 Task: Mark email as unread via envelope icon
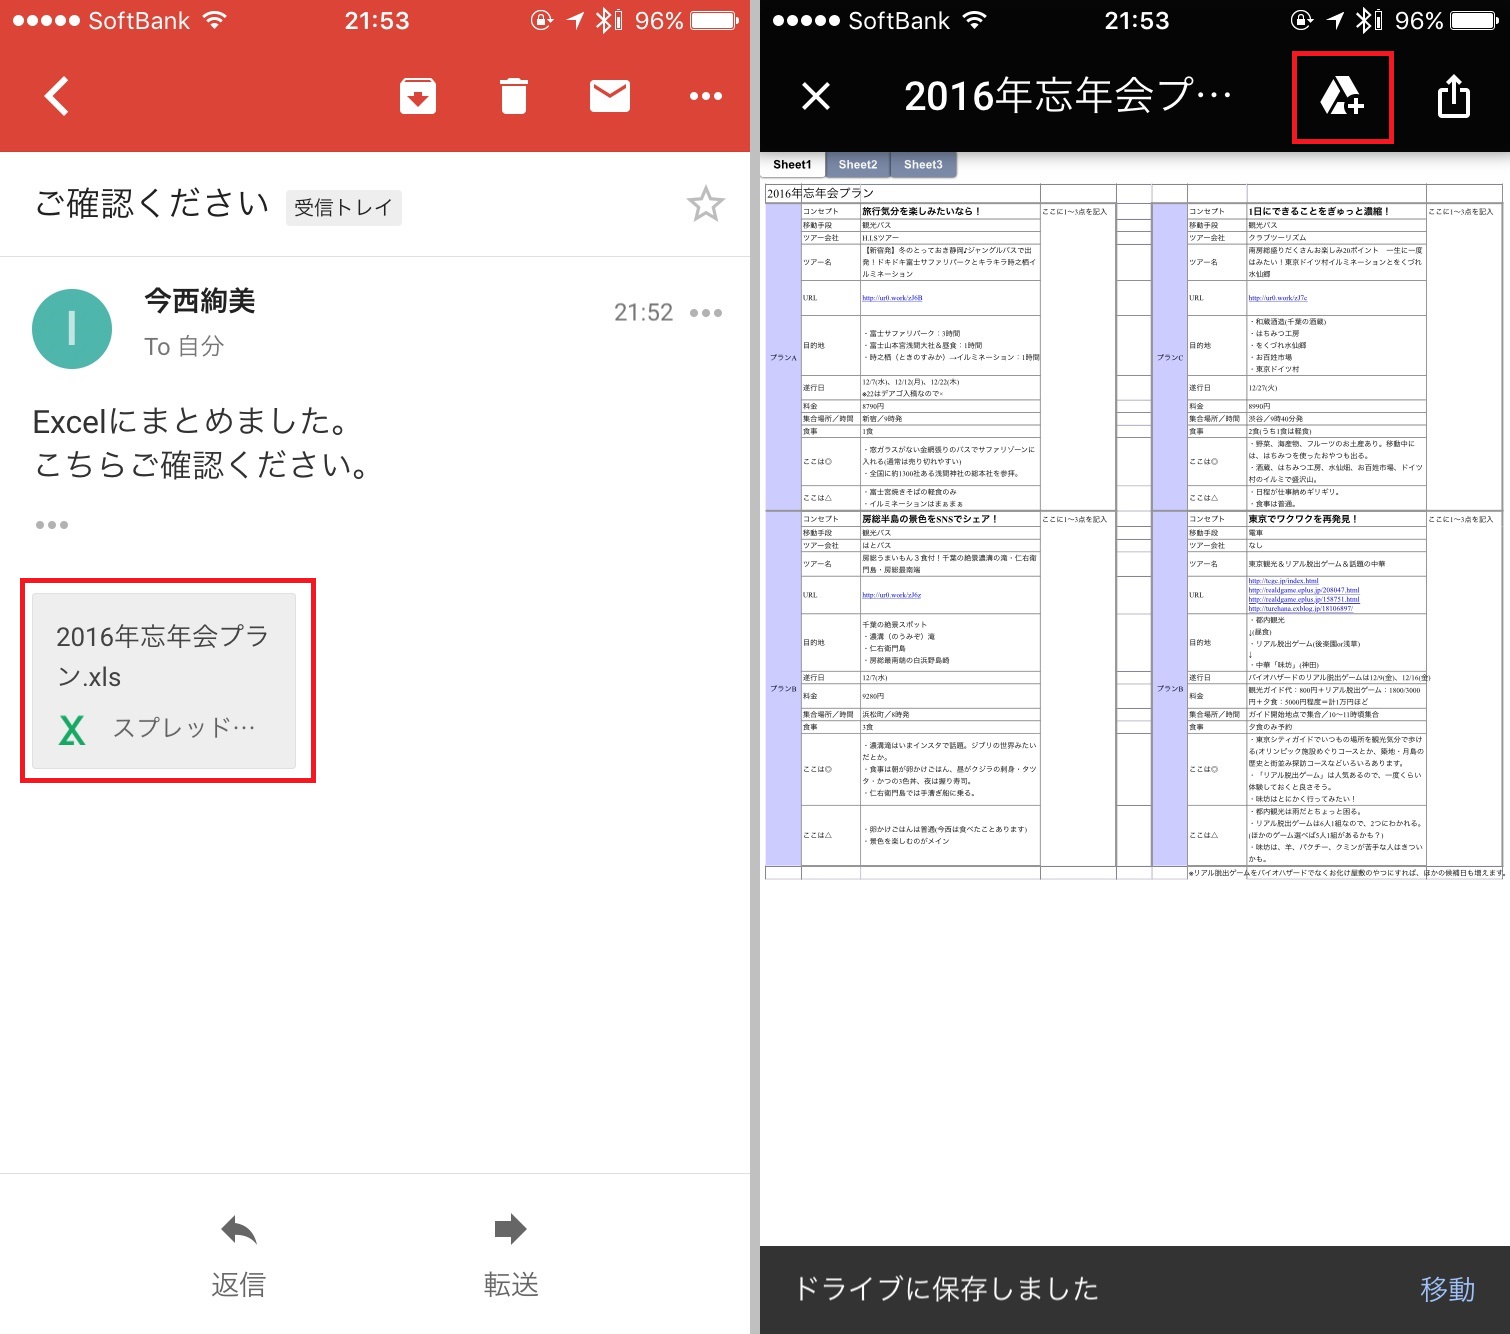(x=609, y=96)
